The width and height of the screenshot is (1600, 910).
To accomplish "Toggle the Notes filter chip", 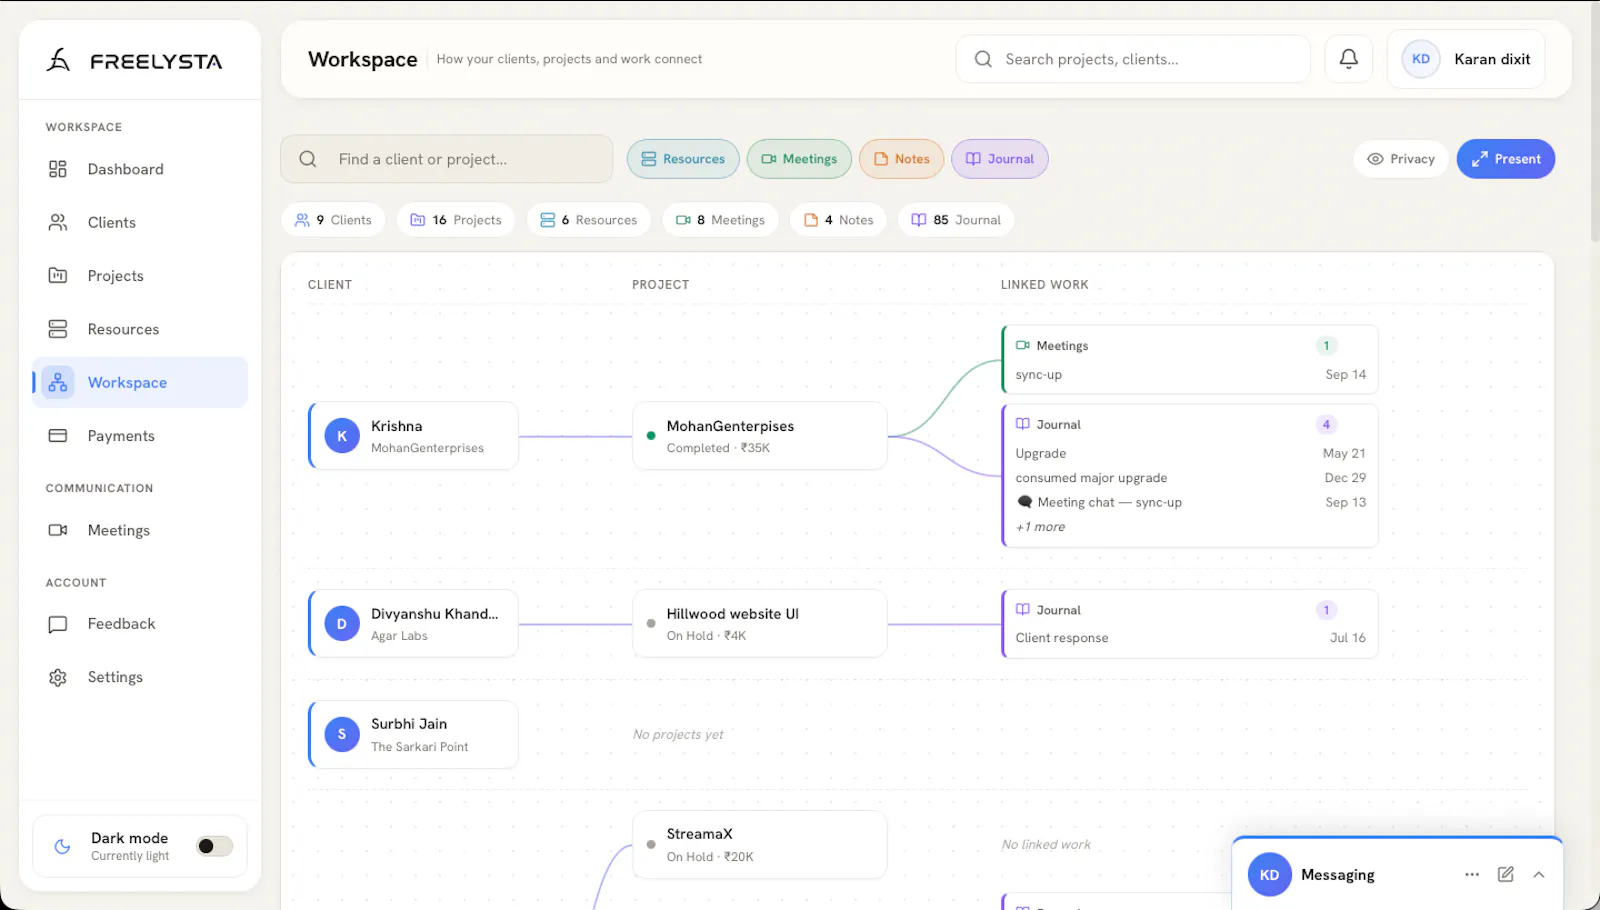I will (901, 159).
